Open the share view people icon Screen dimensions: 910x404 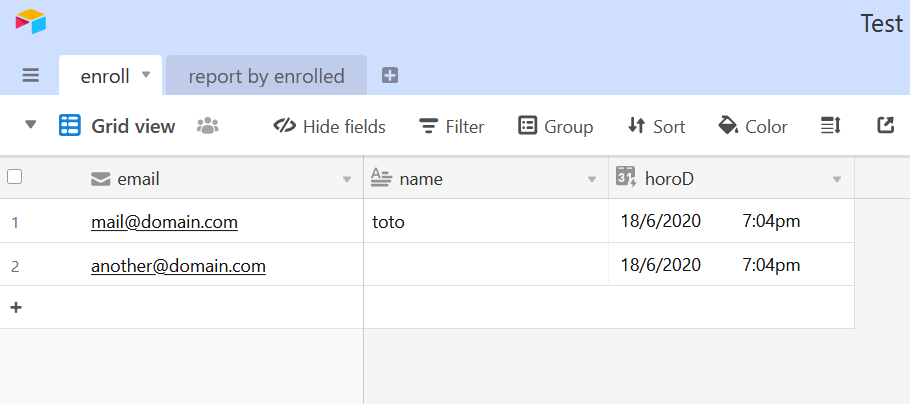coord(208,126)
